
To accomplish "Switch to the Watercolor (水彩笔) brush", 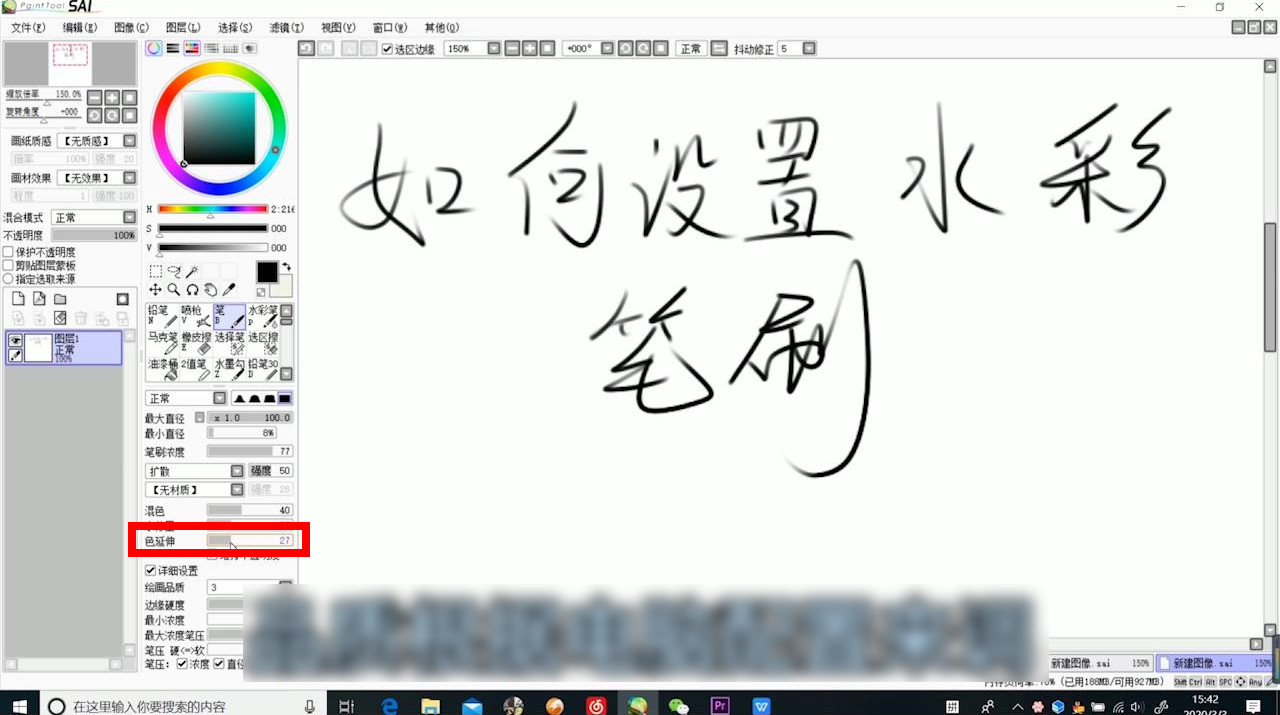I will click(263, 318).
